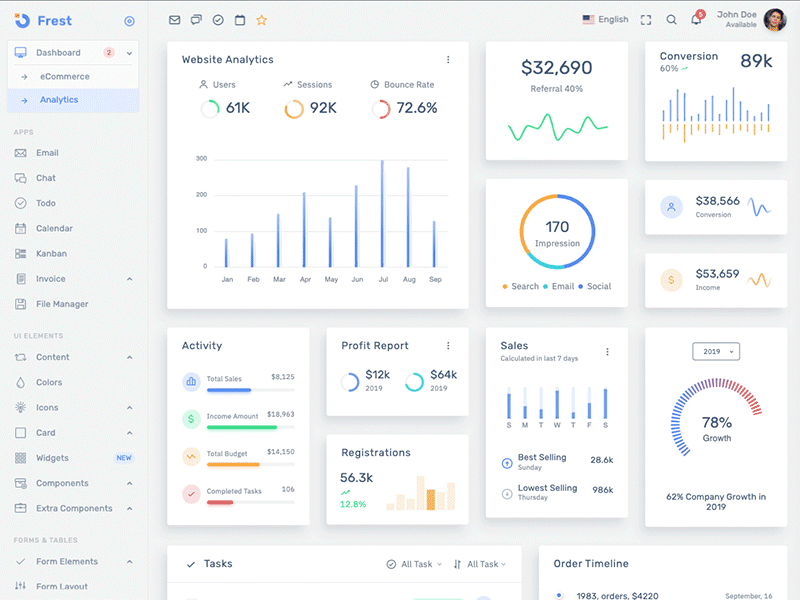Screen dimensions: 800x600
Task: Click the star bookmark icon
Action: click(262, 20)
